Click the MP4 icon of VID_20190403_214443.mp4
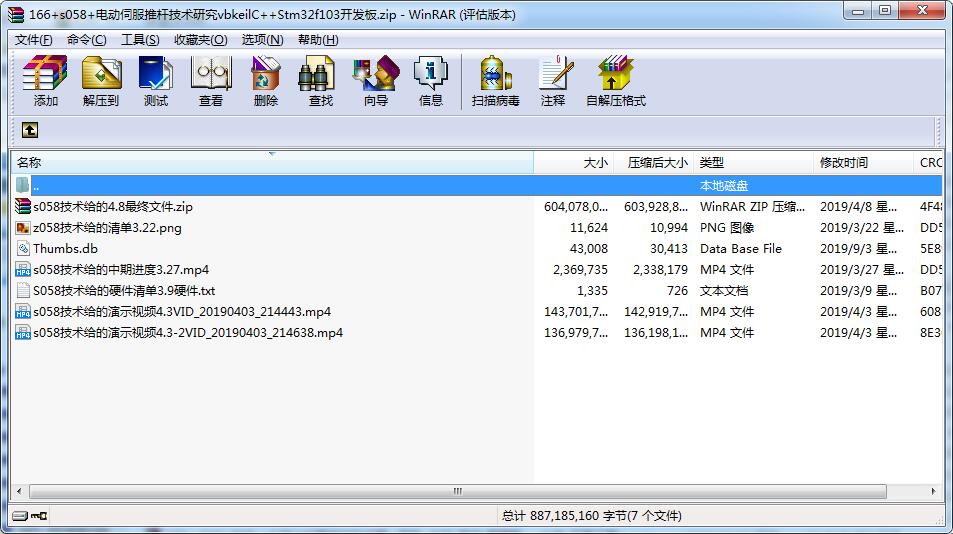This screenshot has height=534, width=953. (23, 312)
